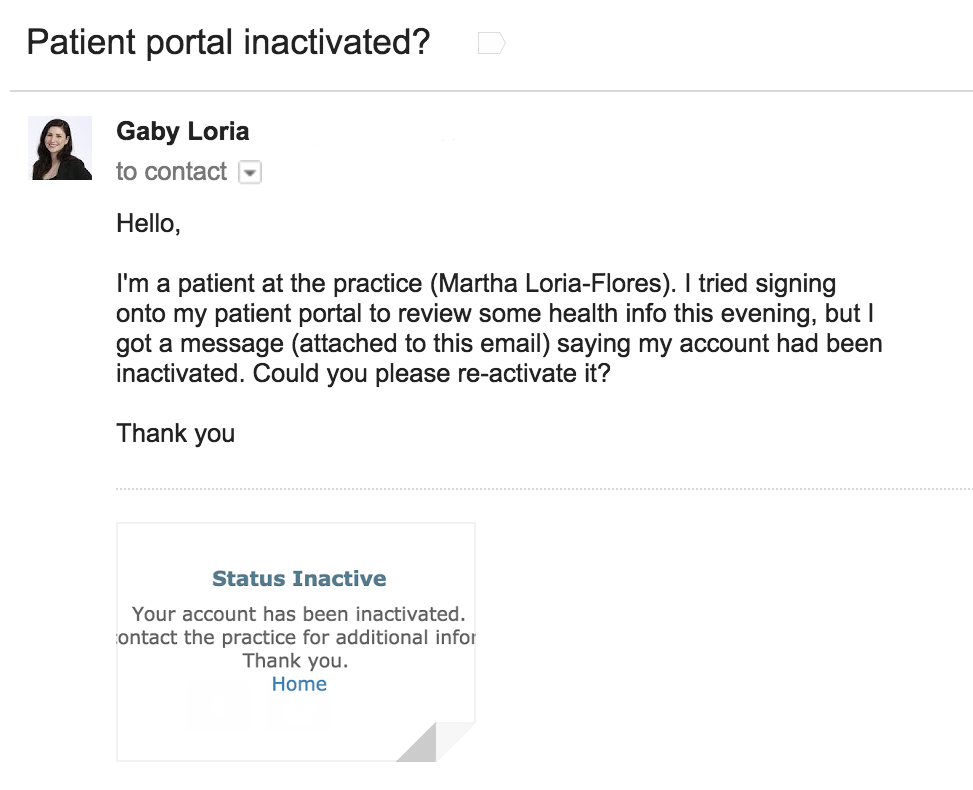973x790 pixels.
Task: Click the importance marker beside the subject
Action: (x=491, y=43)
